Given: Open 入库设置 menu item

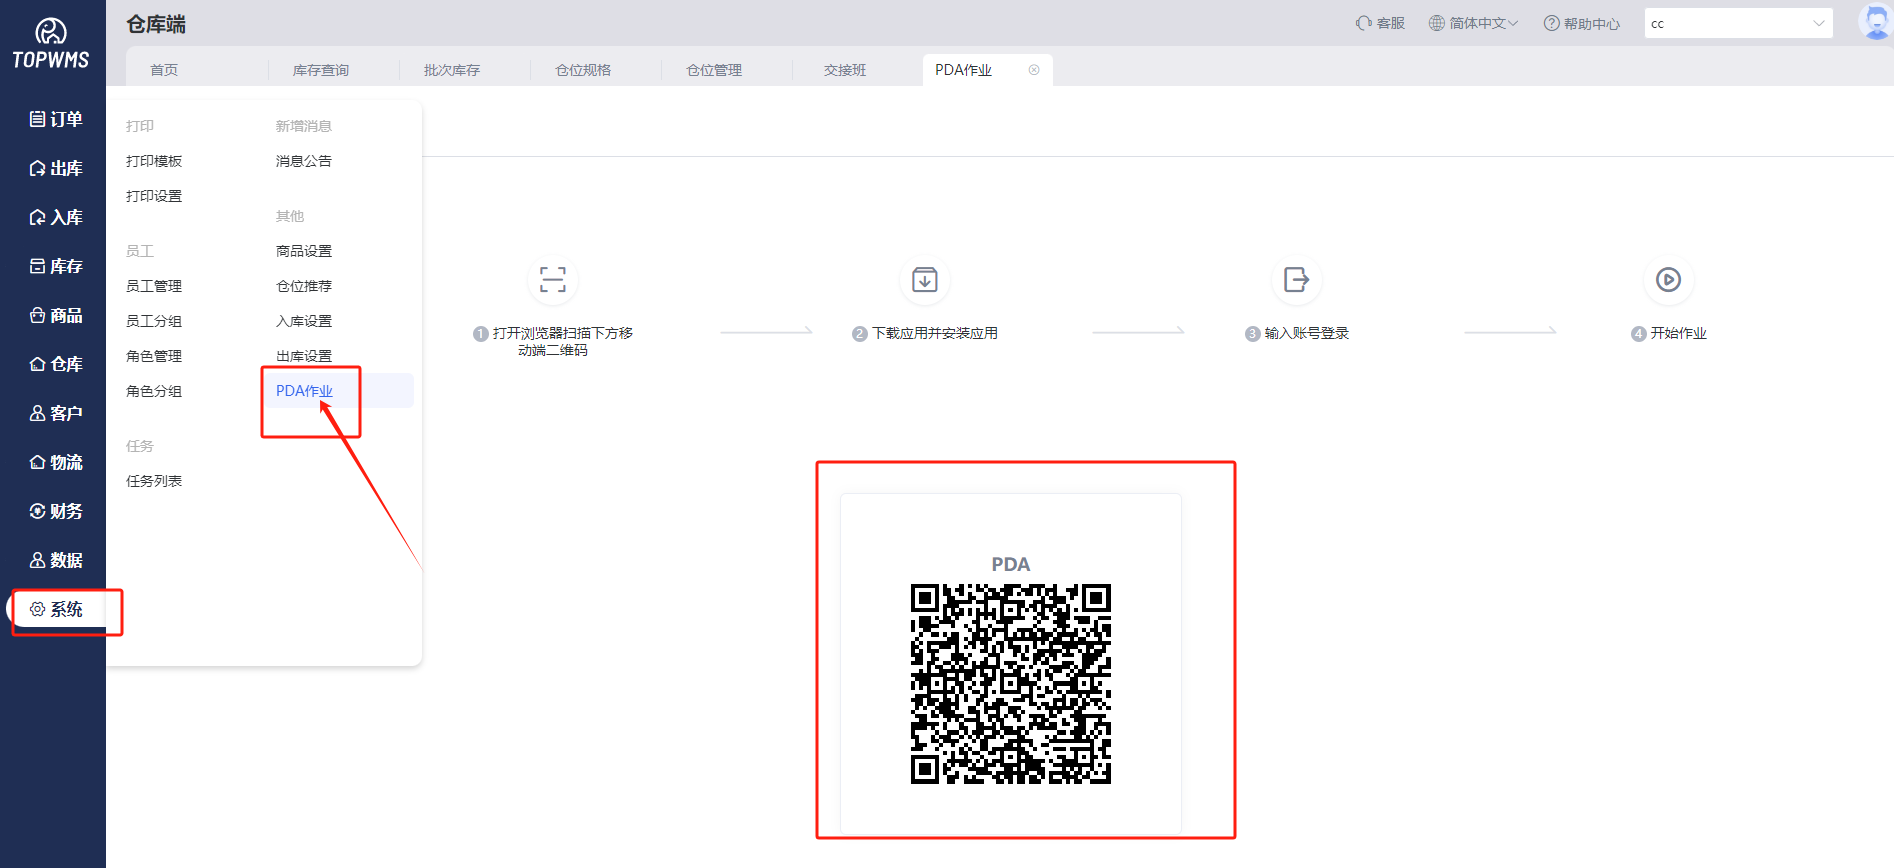Looking at the screenshot, I should (x=304, y=321).
